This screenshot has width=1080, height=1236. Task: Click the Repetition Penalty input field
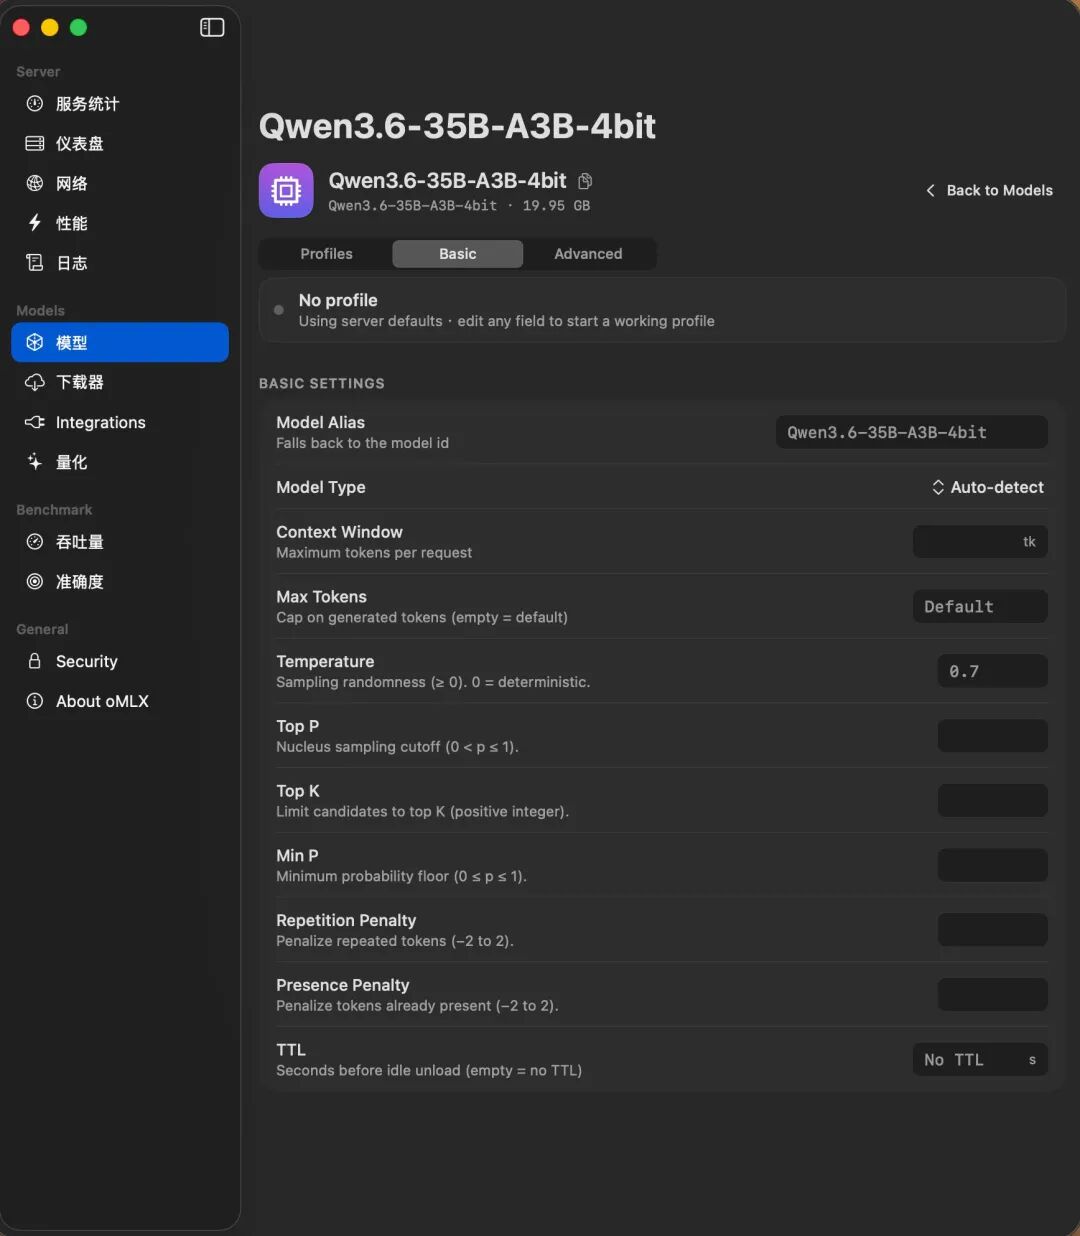click(x=992, y=930)
